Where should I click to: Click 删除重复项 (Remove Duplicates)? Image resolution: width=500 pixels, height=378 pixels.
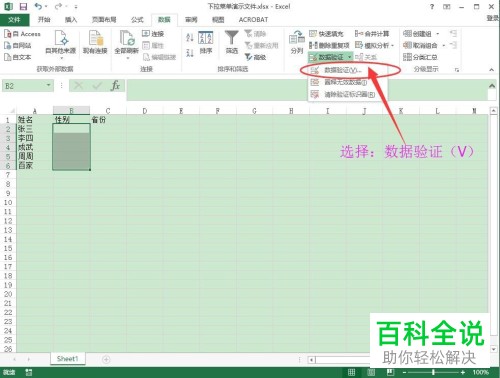coord(329,45)
